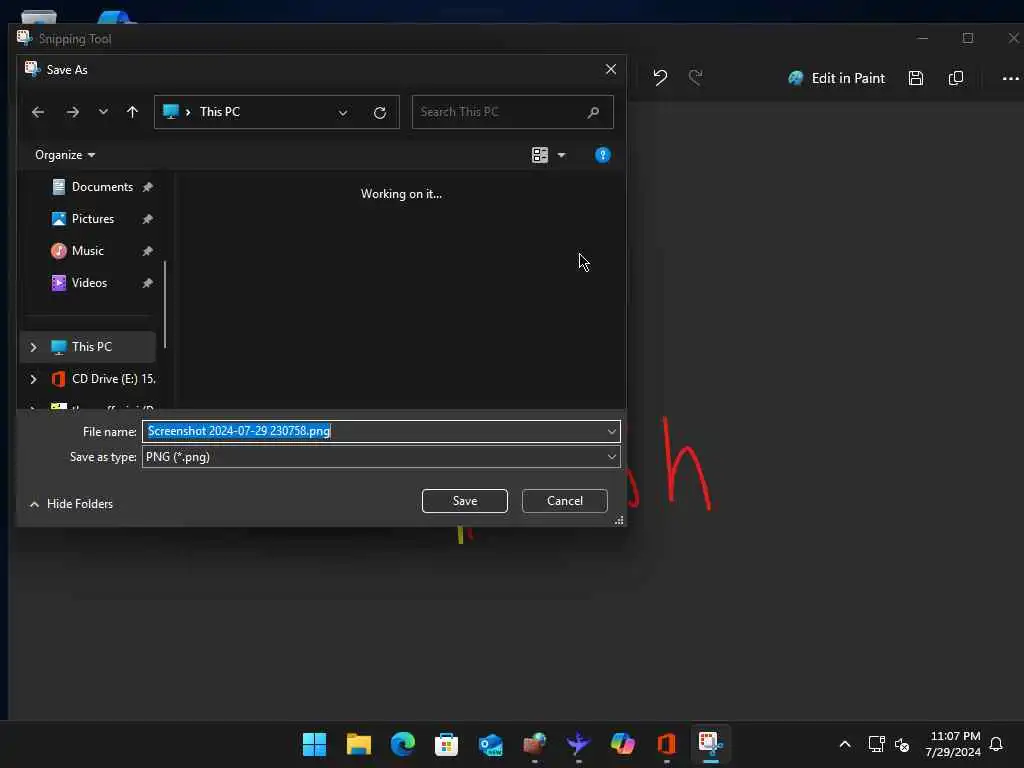
Task: Open Office app from taskbar
Action: (666, 744)
